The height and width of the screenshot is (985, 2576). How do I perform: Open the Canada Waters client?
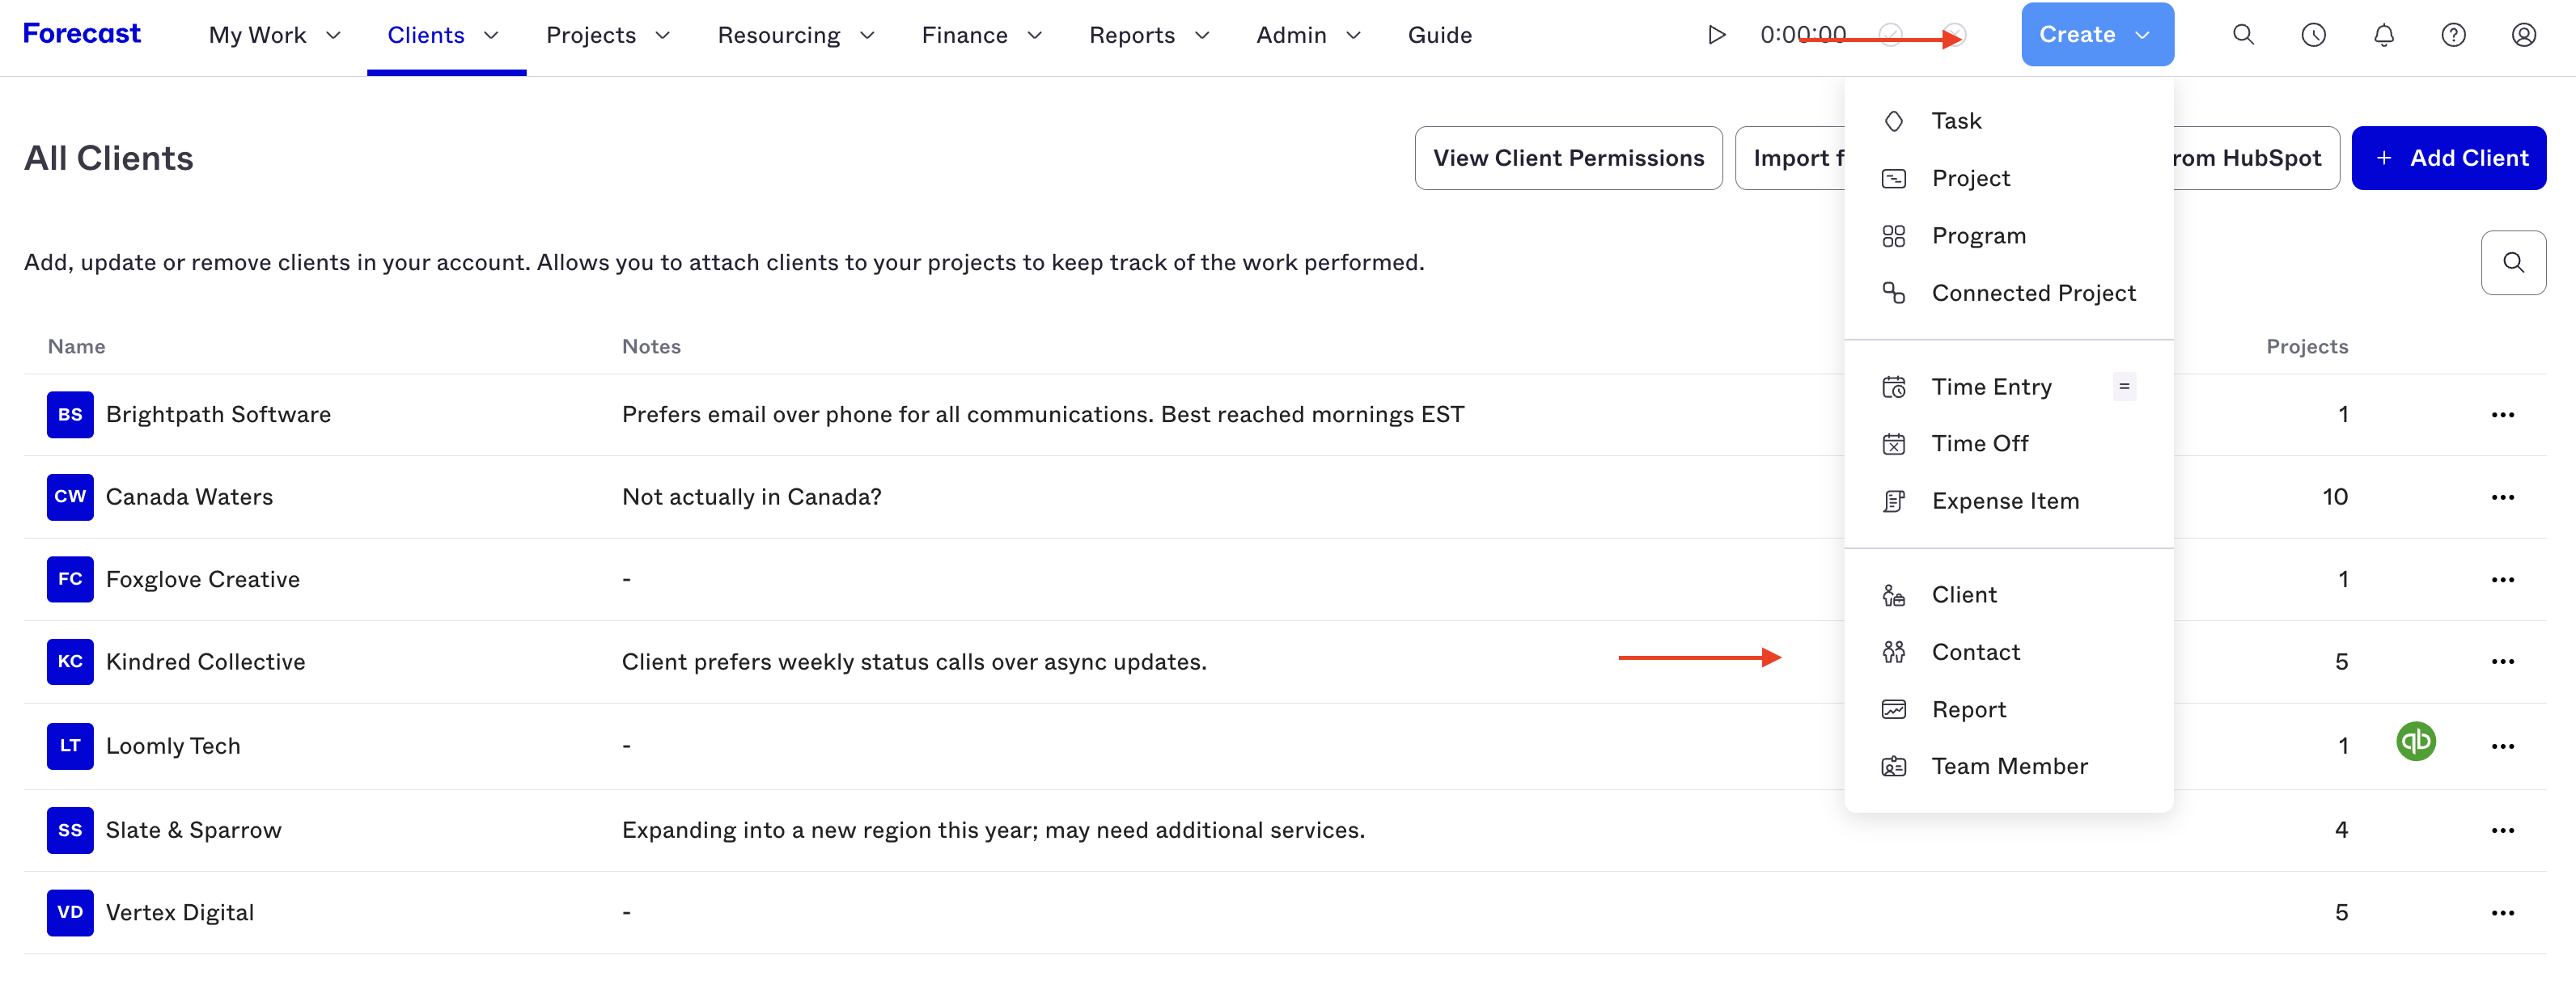tap(189, 497)
